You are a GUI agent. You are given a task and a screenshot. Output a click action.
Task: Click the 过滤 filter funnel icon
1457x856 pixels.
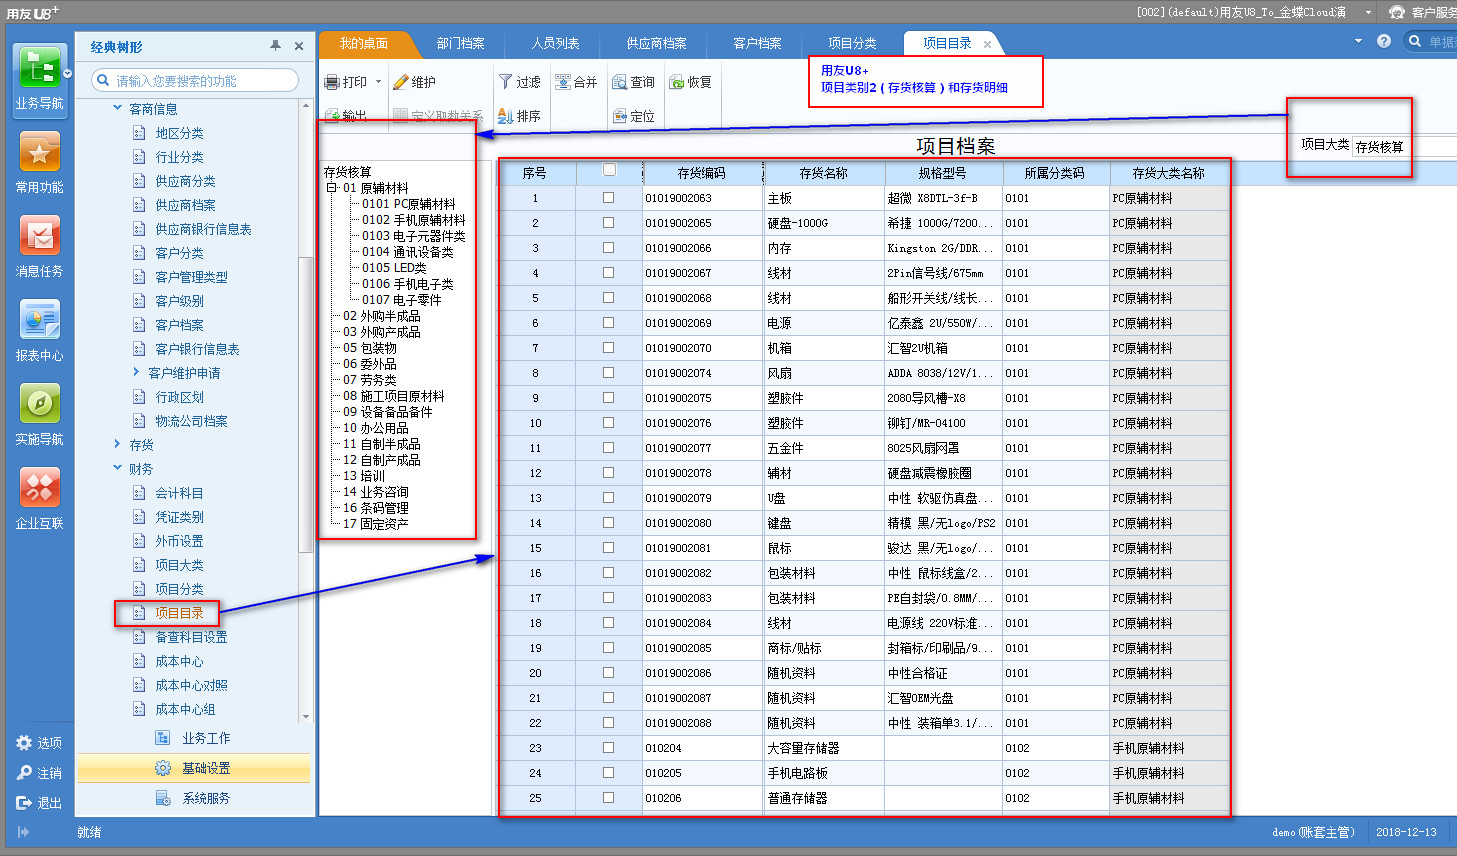(506, 82)
